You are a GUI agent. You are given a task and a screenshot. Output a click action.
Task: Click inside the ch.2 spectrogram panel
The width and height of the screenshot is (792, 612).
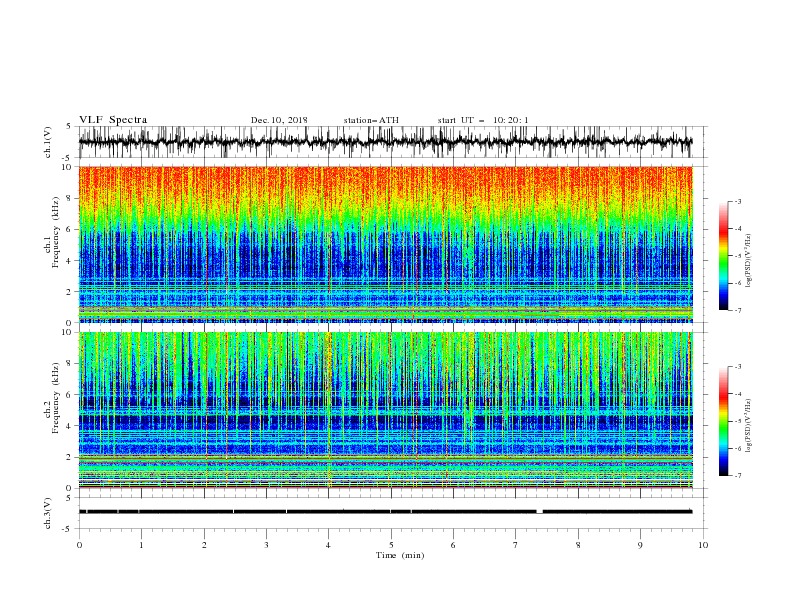tap(385, 410)
